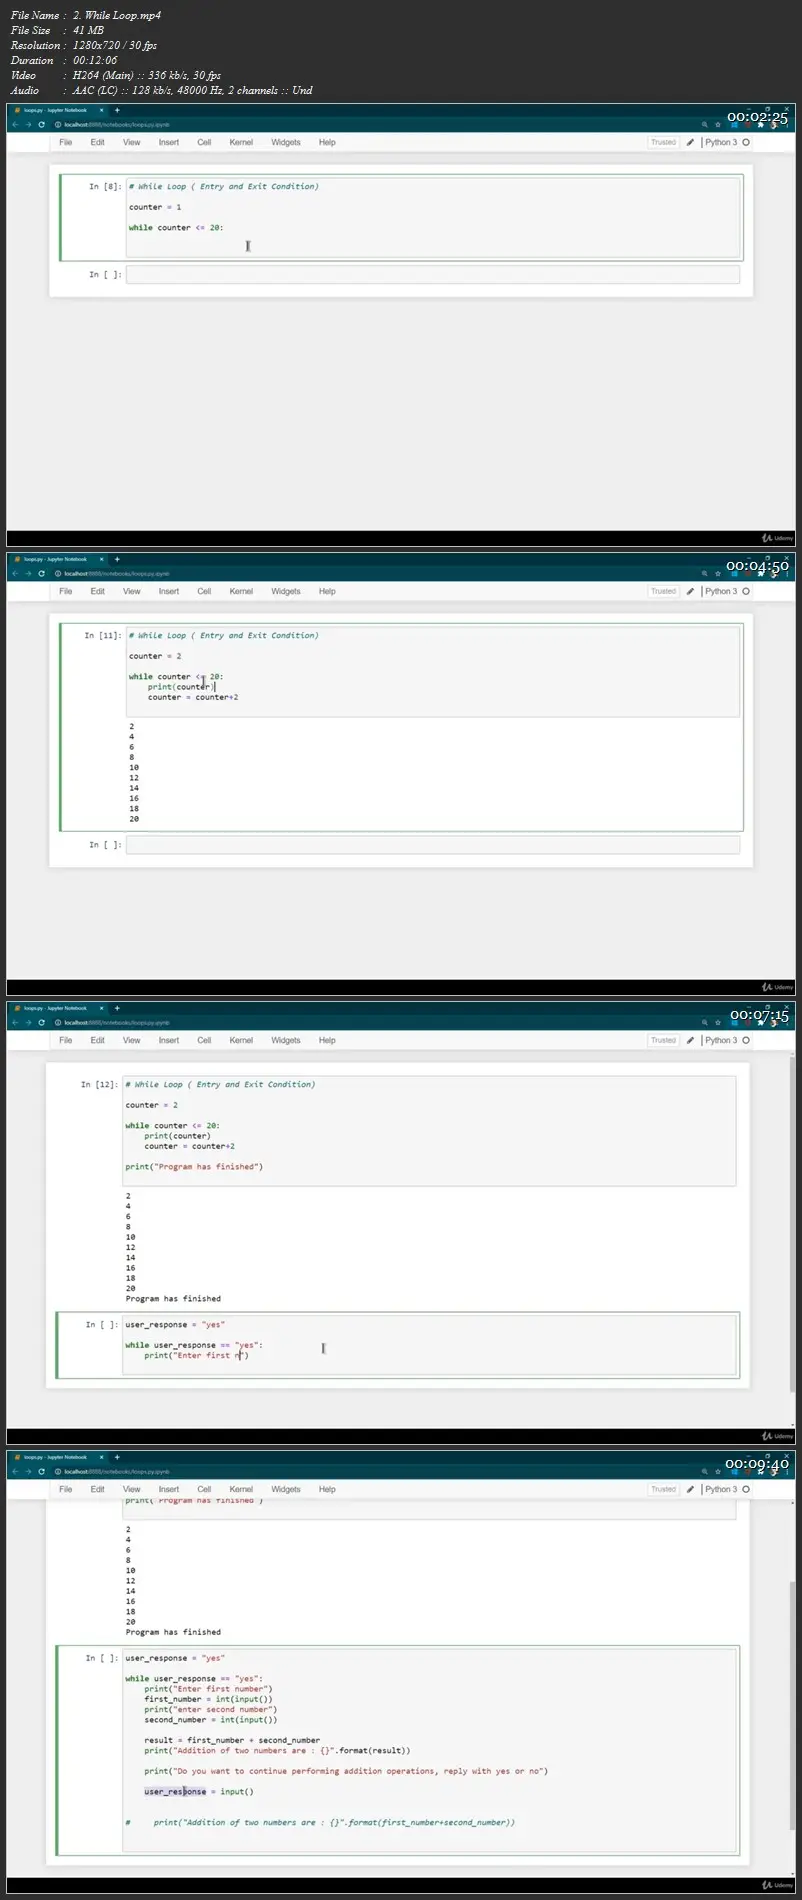Click 'Program has finished' output in 00:07:15 frame
This screenshot has width=802, height=1900.
click(173, 1298)
